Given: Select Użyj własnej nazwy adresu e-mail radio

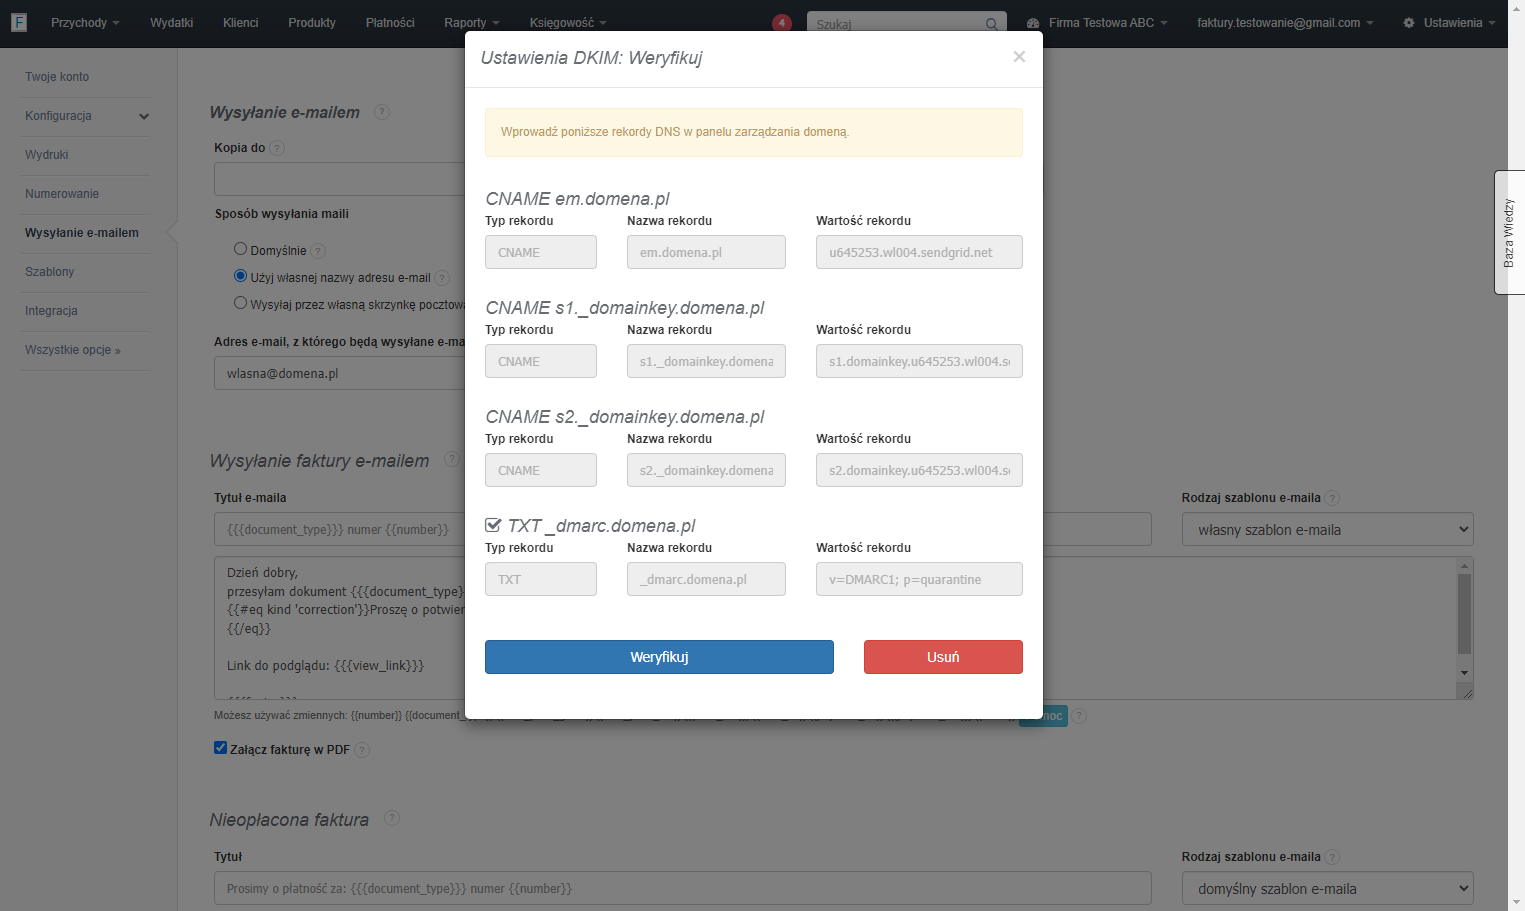Looking at the screenshot, I should click(240, 276).
